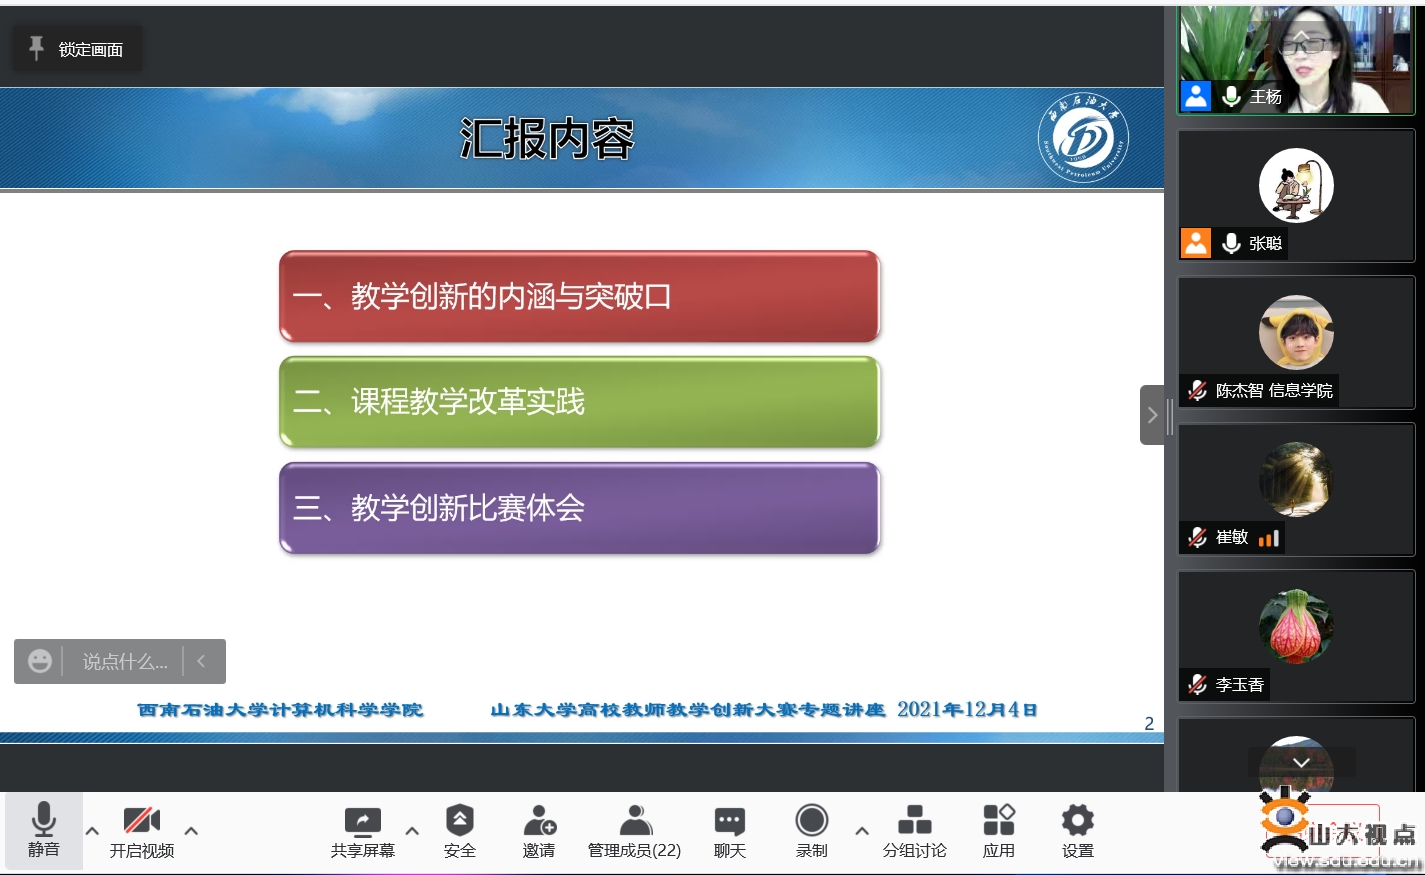Expand share options arrow beside 共享屏幕
1425x875 pixels.
[x=412, y=831]
